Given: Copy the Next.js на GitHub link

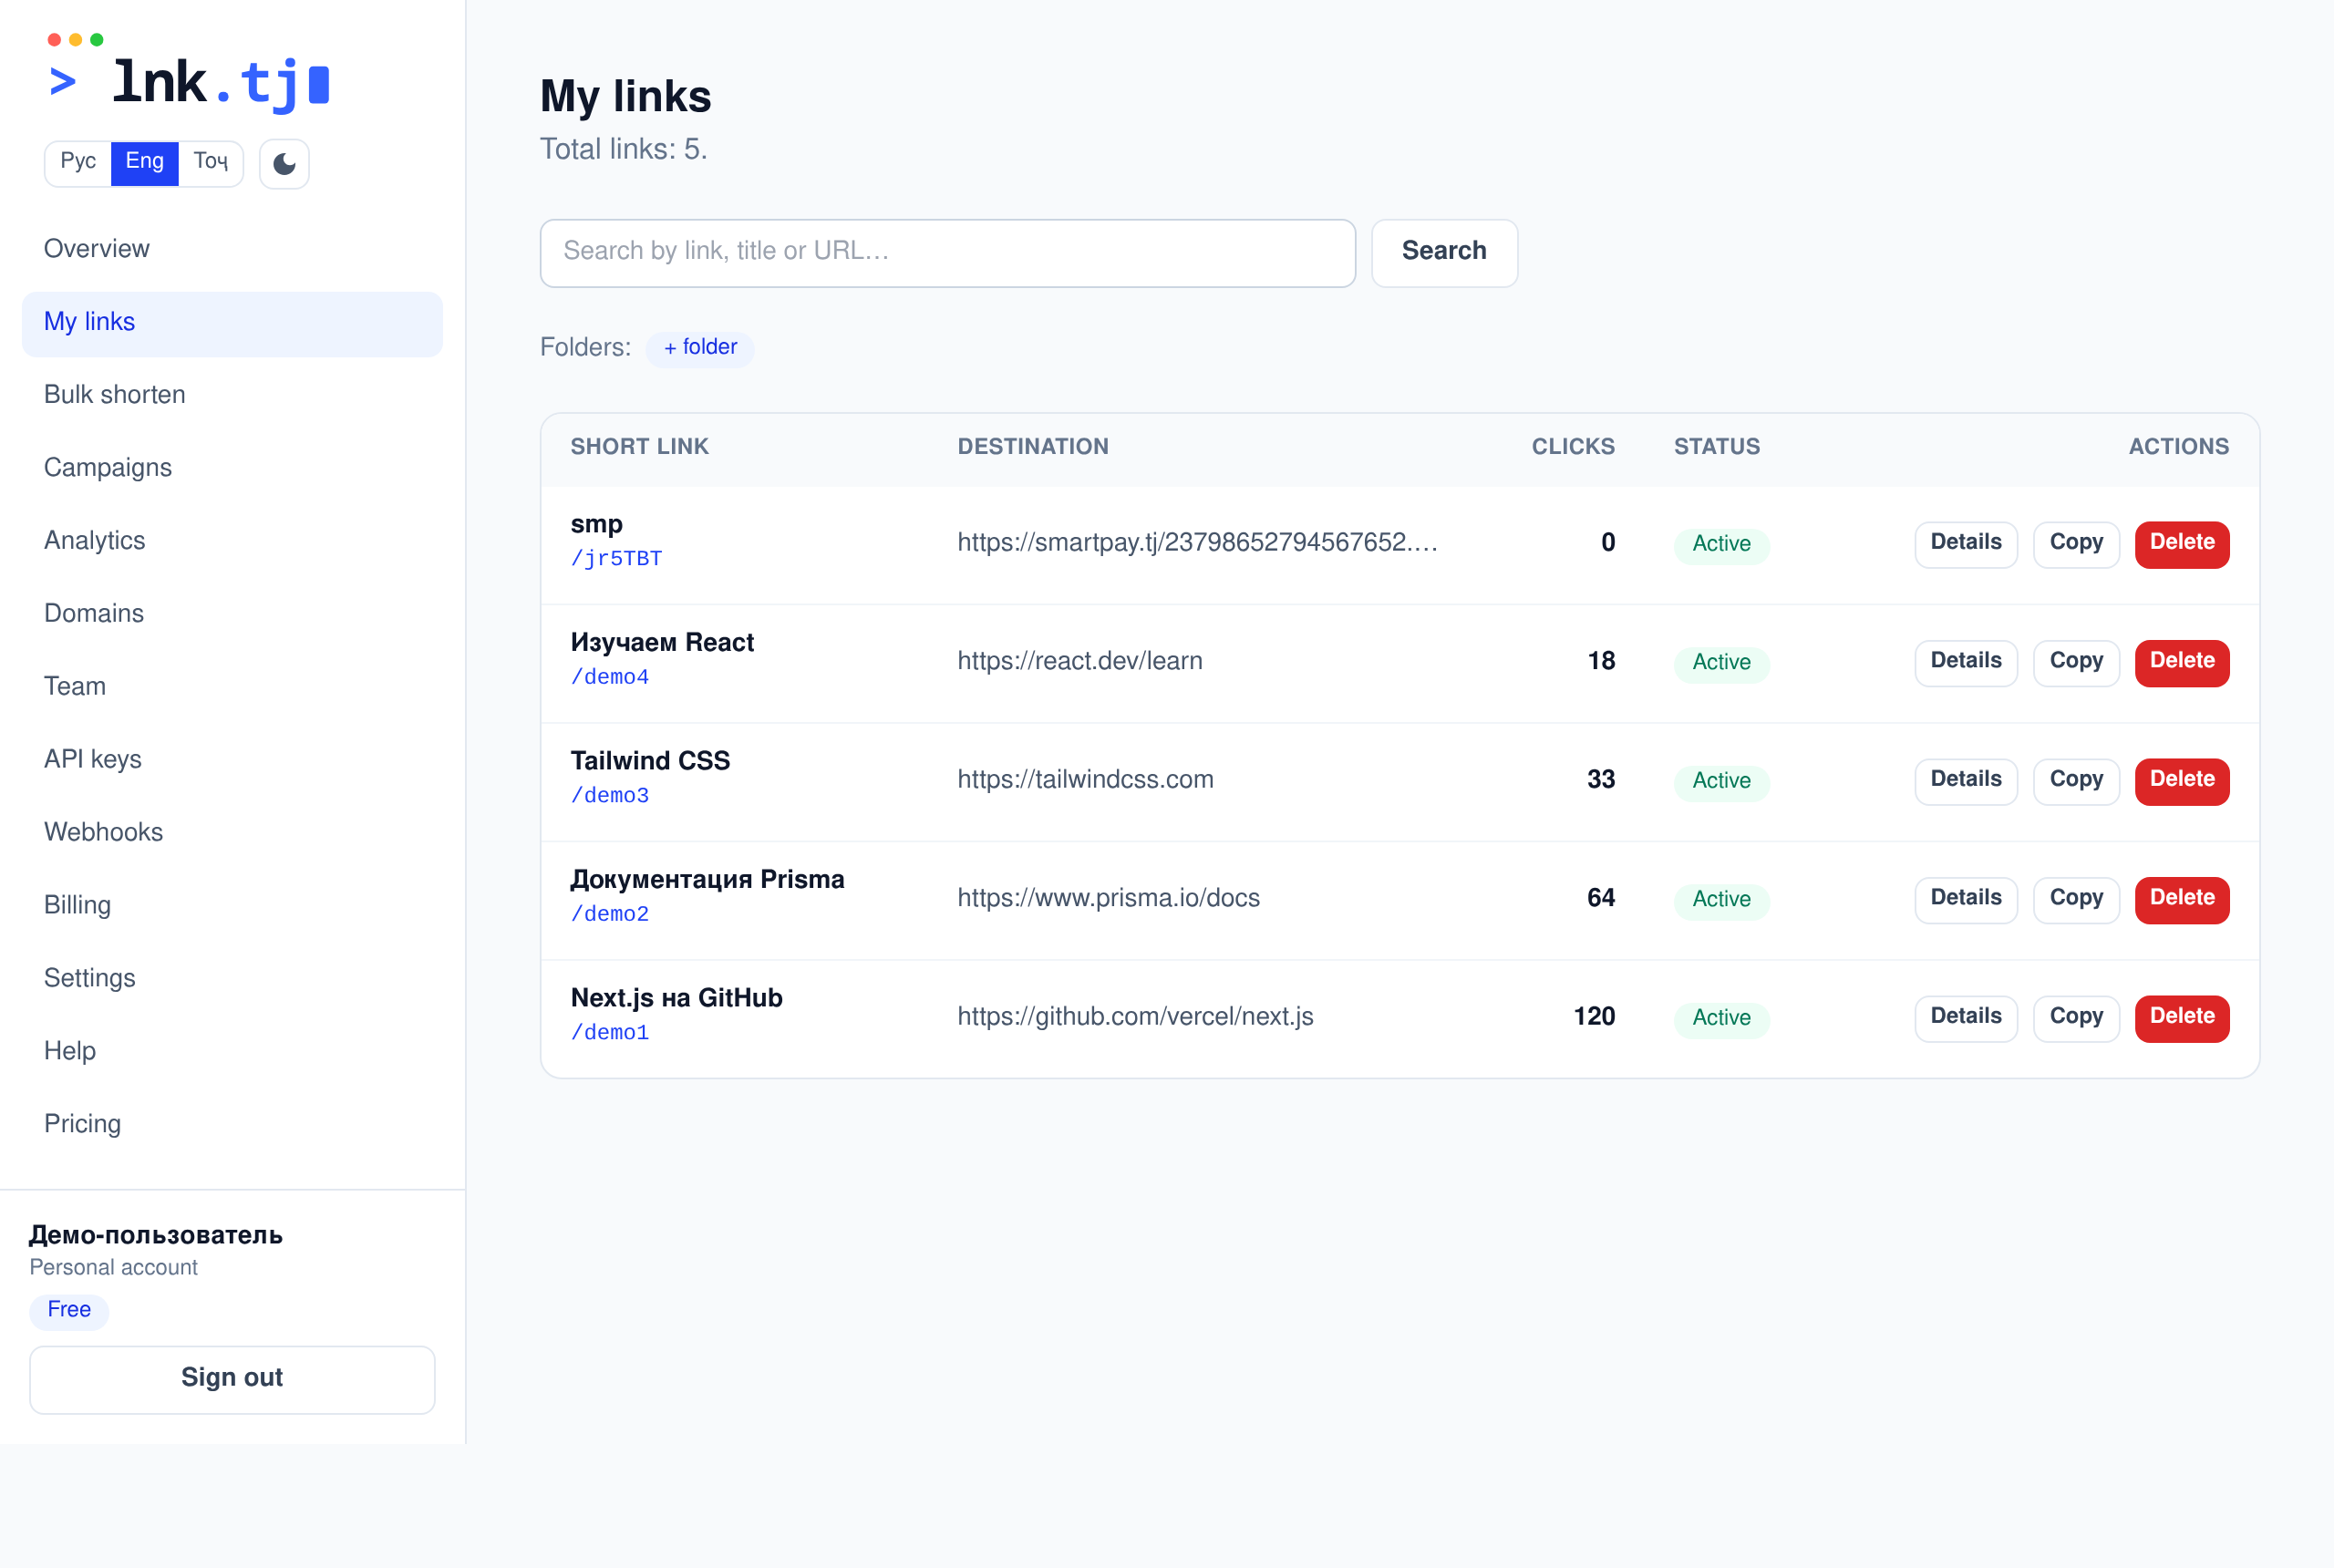Looking at the screenshot, I should (2076, 1017).
